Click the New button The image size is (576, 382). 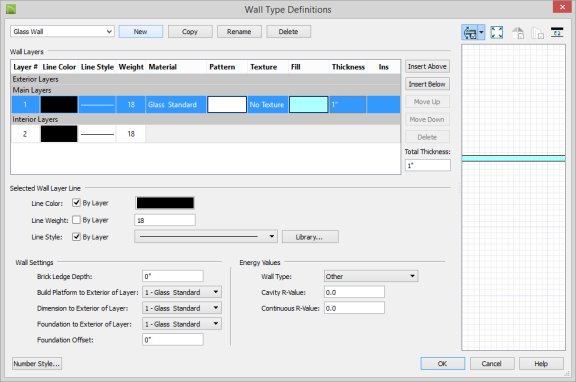(140, 32)
